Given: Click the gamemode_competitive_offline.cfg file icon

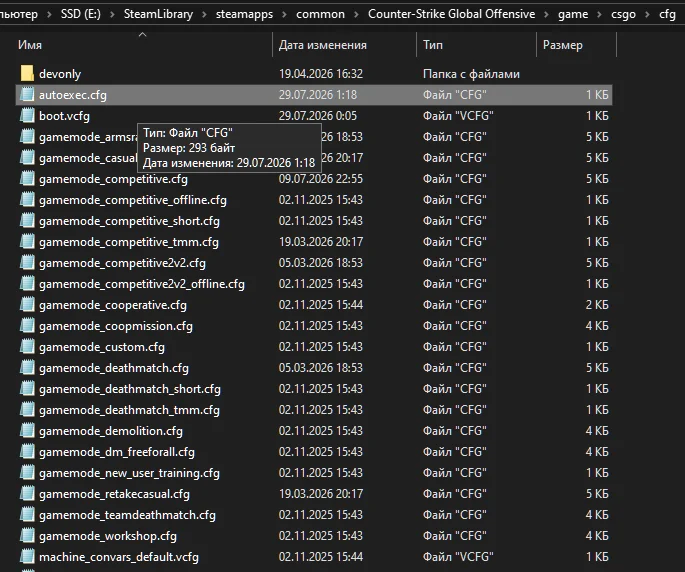Looking at the screenshot, I should (27, 200).
